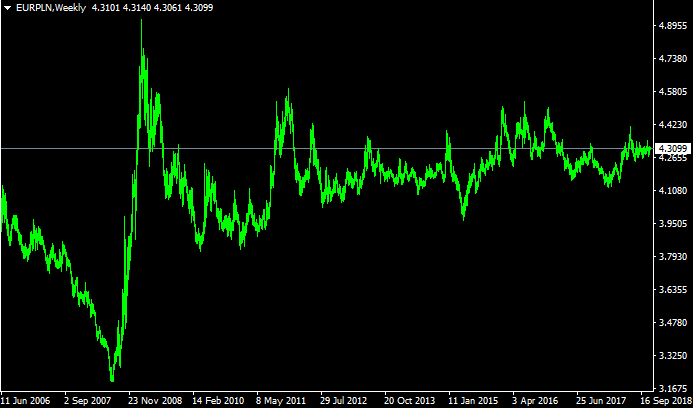The image size is (693, 408).
Task: Select time axis date 20 Oct 2013
Action: pyautogui.click(x=408, y=401)
